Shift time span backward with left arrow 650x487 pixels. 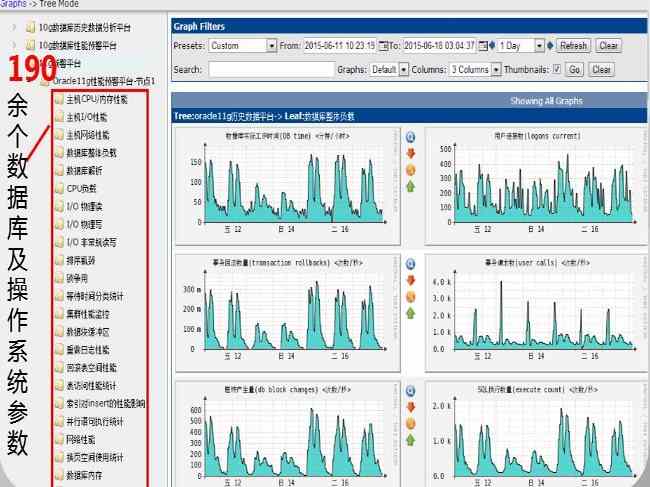click(x=492, y=46)
